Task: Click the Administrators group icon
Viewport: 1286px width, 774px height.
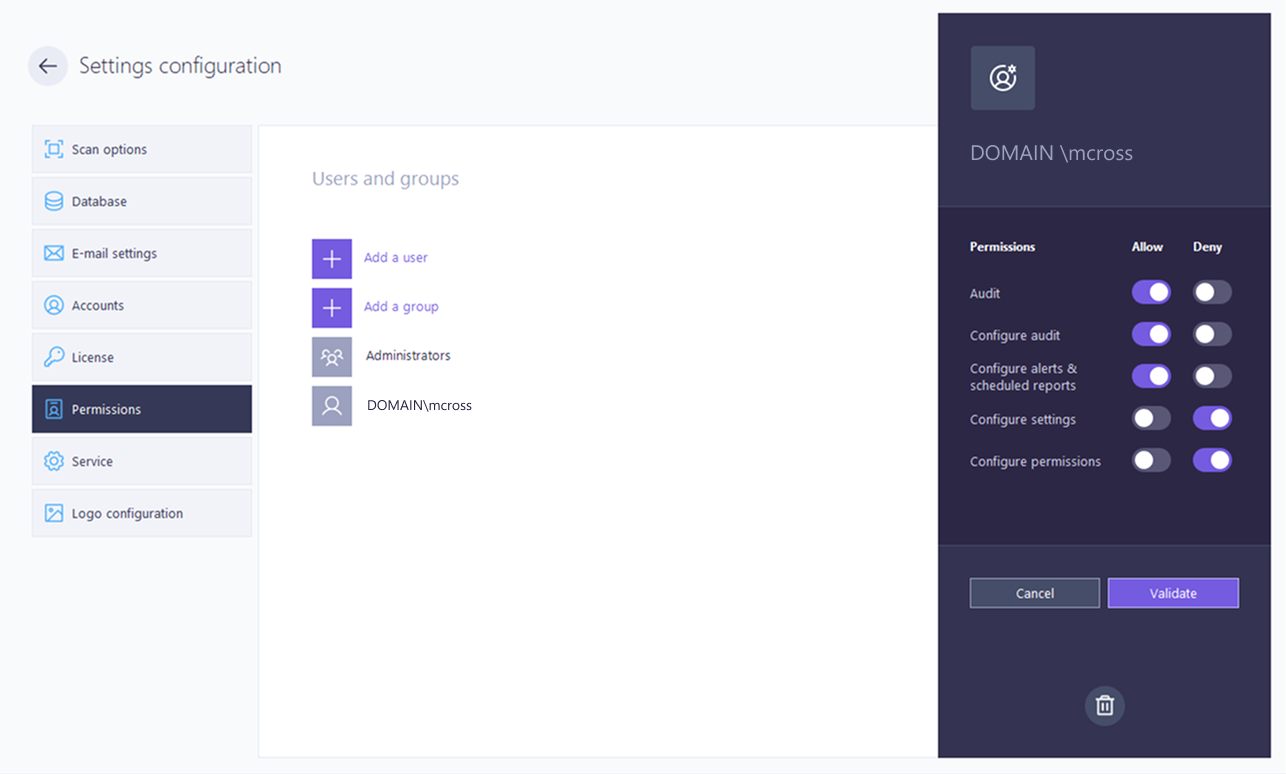Action: pos(332,357)
